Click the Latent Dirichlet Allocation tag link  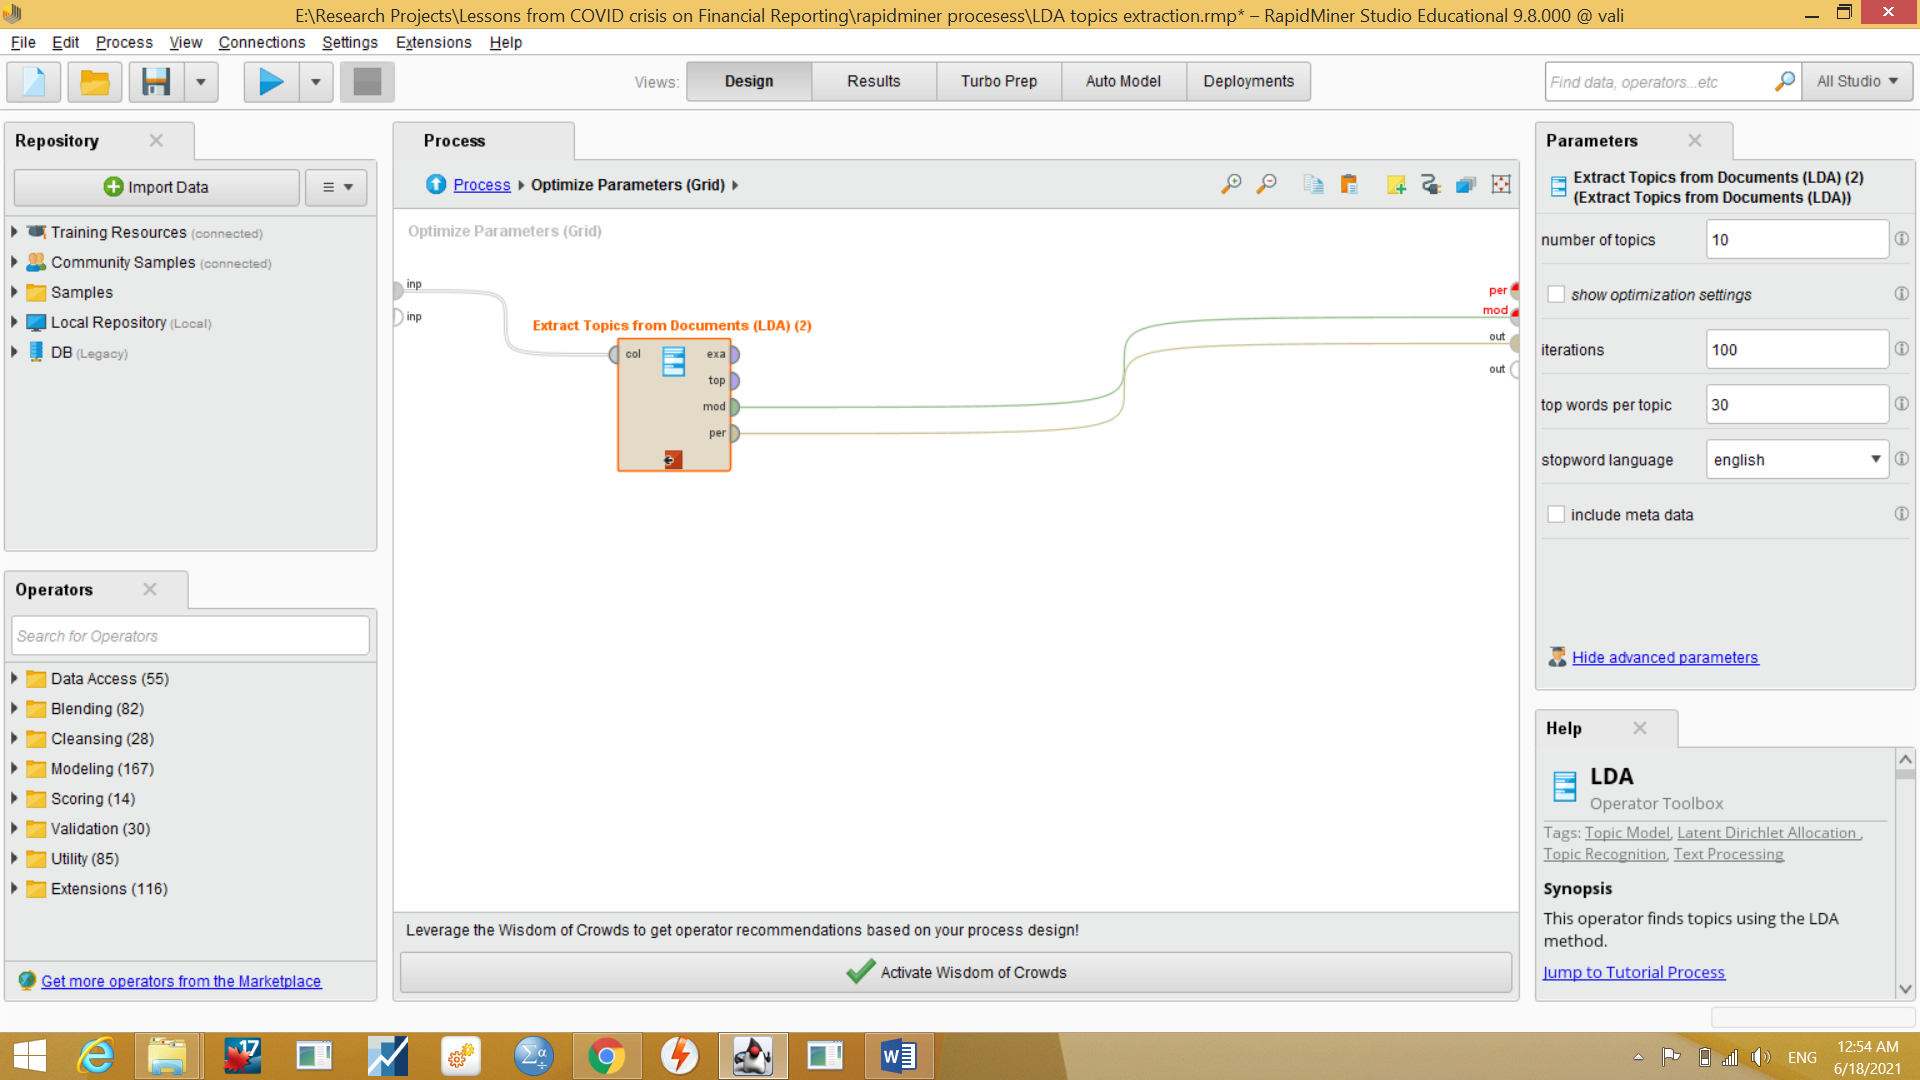[1768, 832]
